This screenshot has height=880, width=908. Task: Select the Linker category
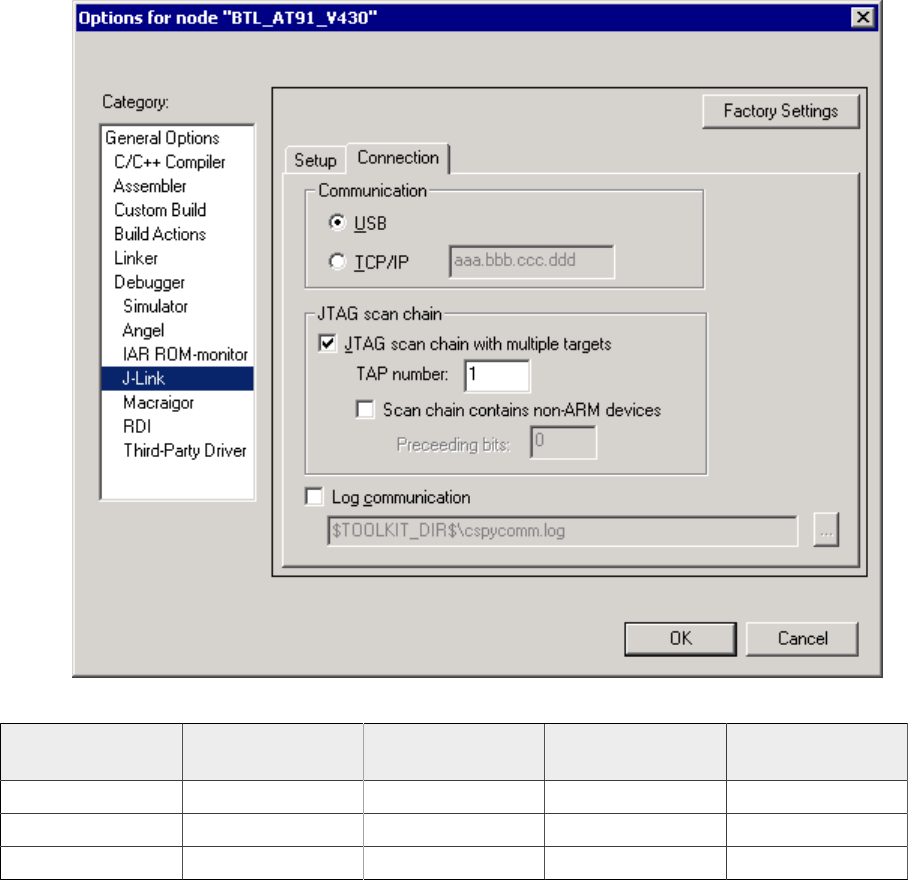(x=136, y=258)
